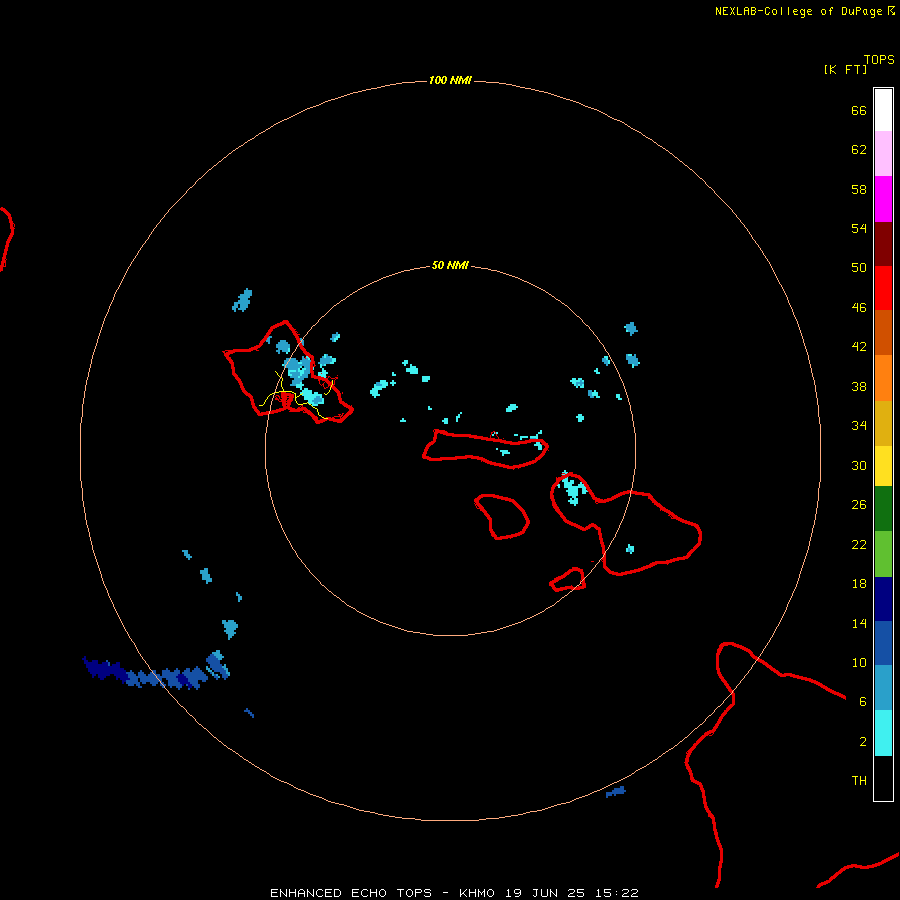Click the 50 legend value

tap(859, 267)
